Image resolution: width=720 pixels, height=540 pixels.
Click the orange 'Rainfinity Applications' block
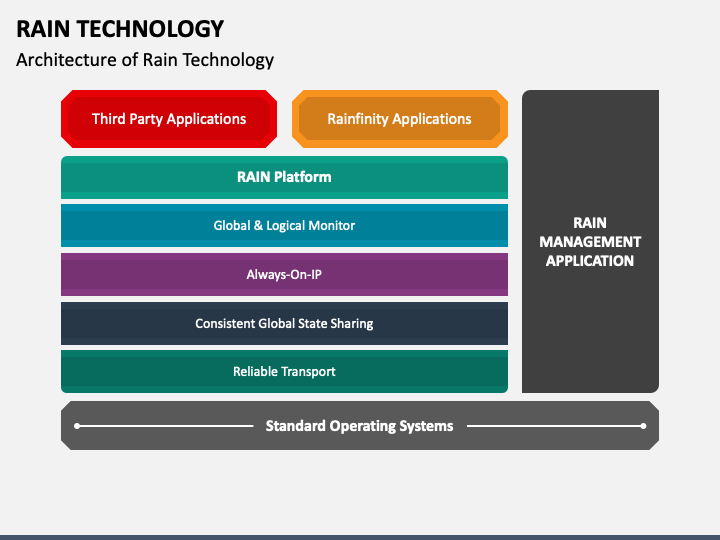[399, 119]
